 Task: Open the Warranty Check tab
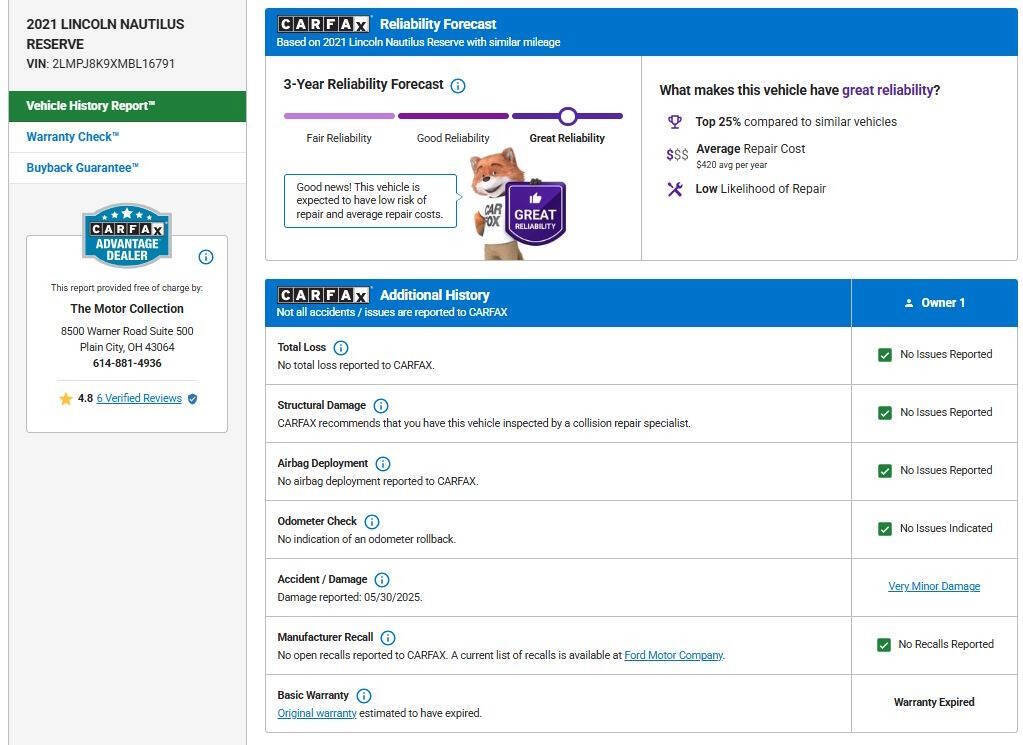pos(73,137)
